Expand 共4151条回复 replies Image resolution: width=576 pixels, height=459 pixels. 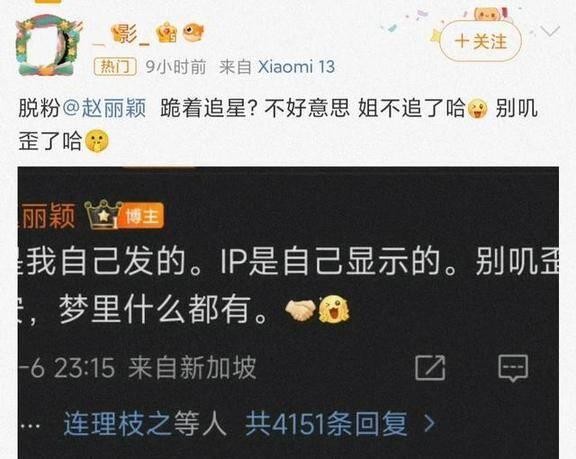coord(326,423)
